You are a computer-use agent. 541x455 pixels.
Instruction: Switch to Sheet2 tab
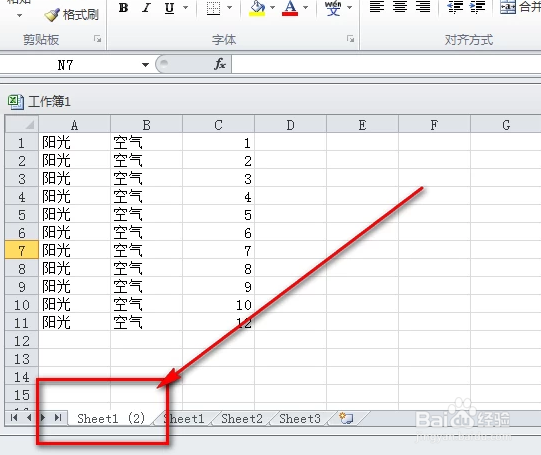coord(242,419)
